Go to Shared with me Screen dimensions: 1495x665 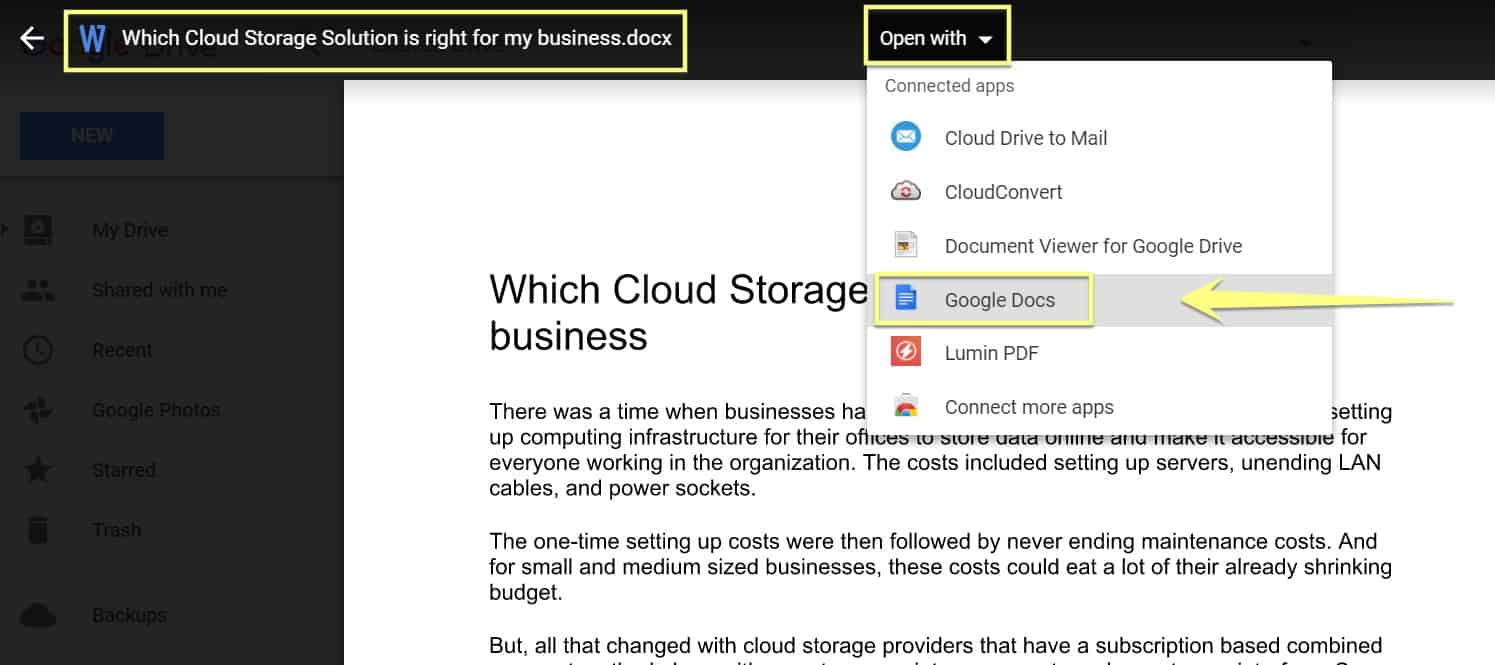click(159, 290)
